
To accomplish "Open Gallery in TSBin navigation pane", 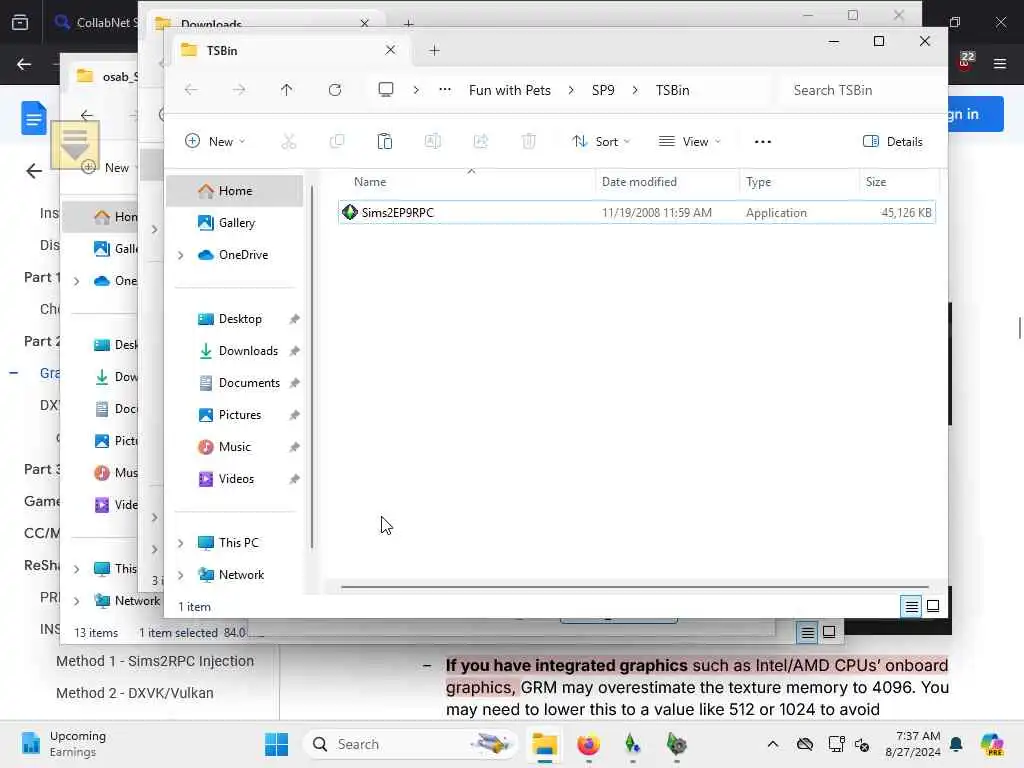I will click(x=235, y=223).
